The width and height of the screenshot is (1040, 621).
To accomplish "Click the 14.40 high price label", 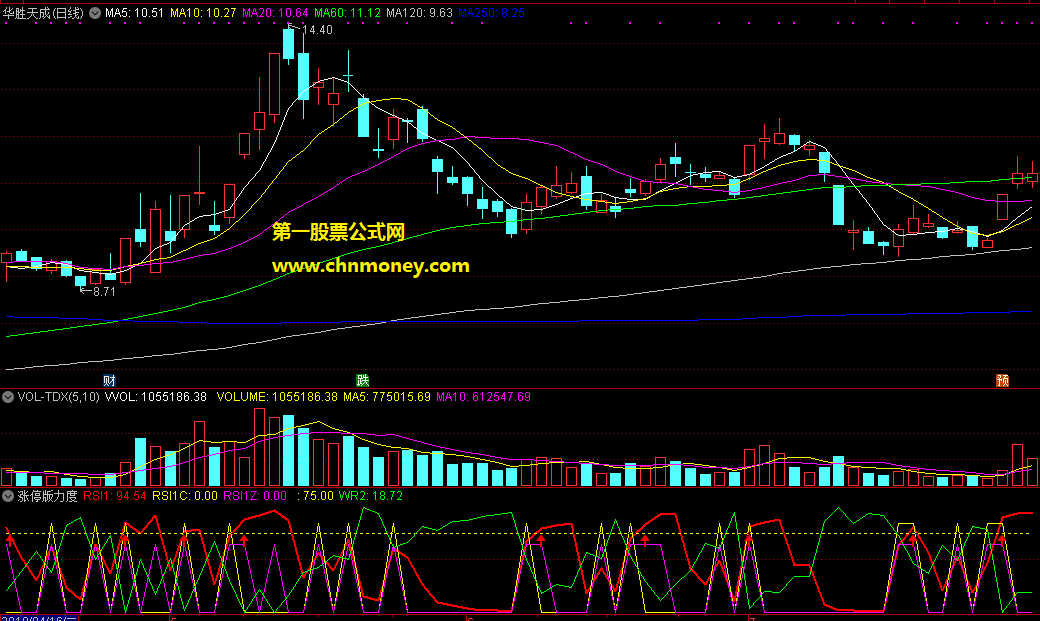I will (317, 30).
